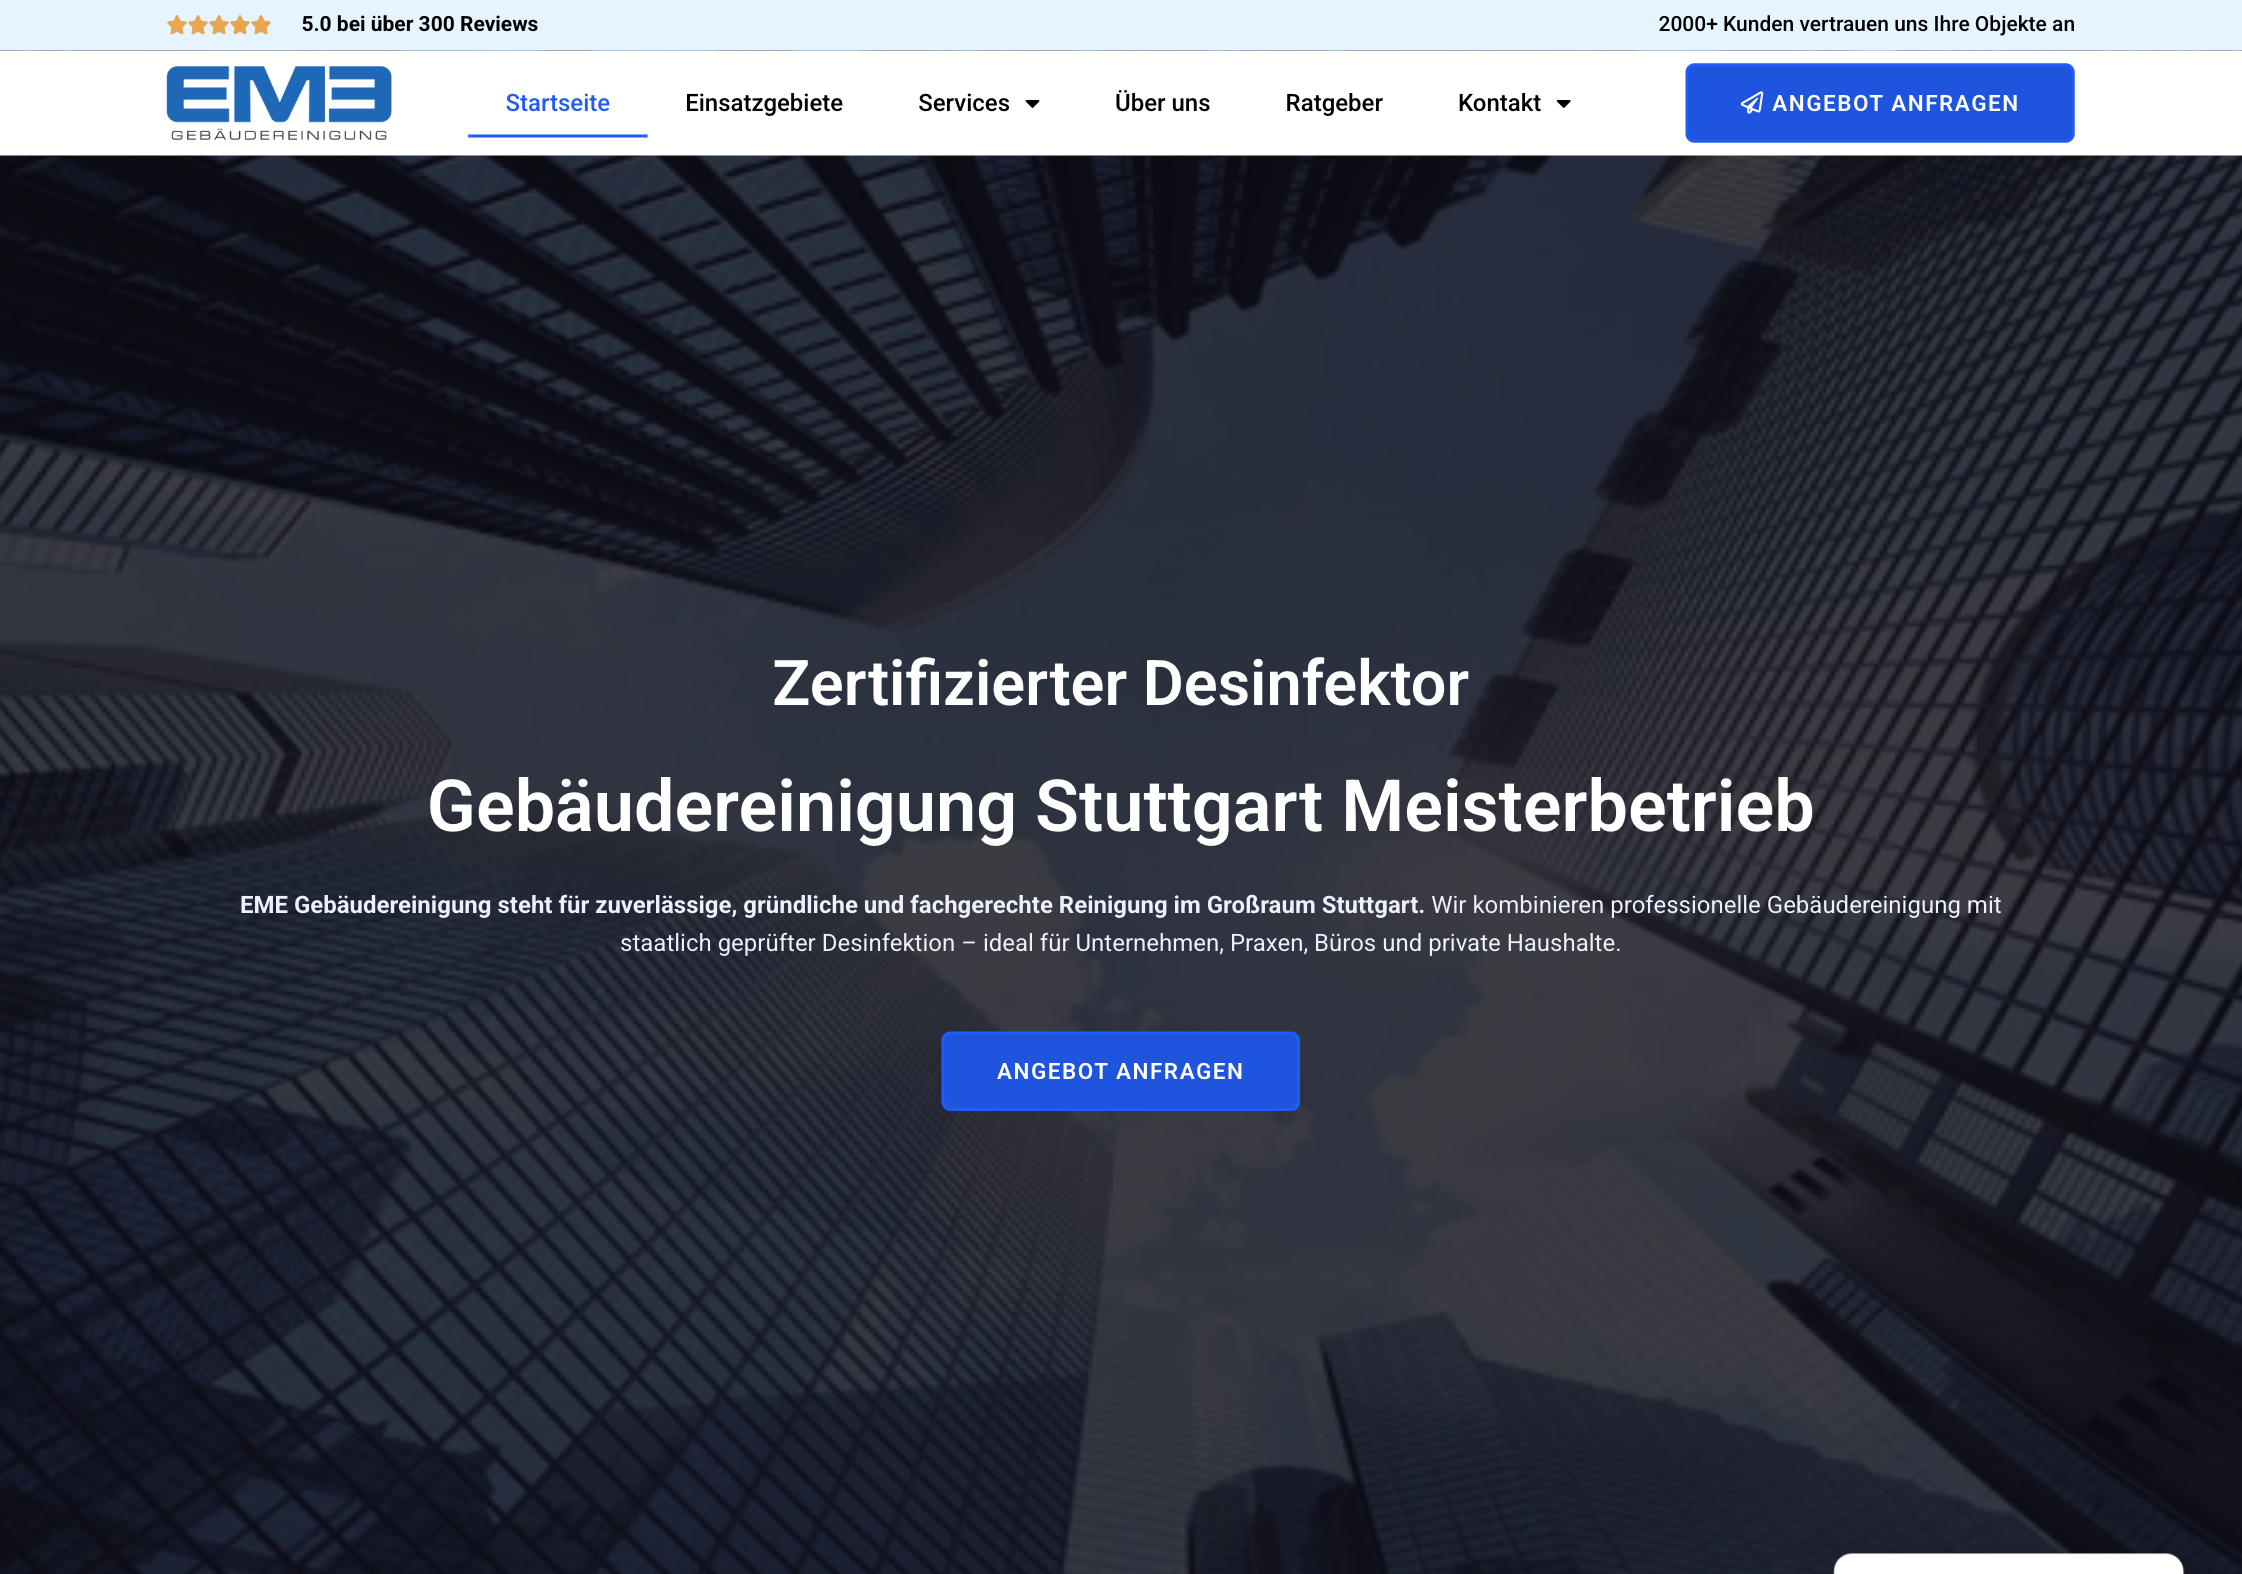The image size is (2242, 1574).
Task: Select Startseite in the navigation
Action: pos(557,102)
